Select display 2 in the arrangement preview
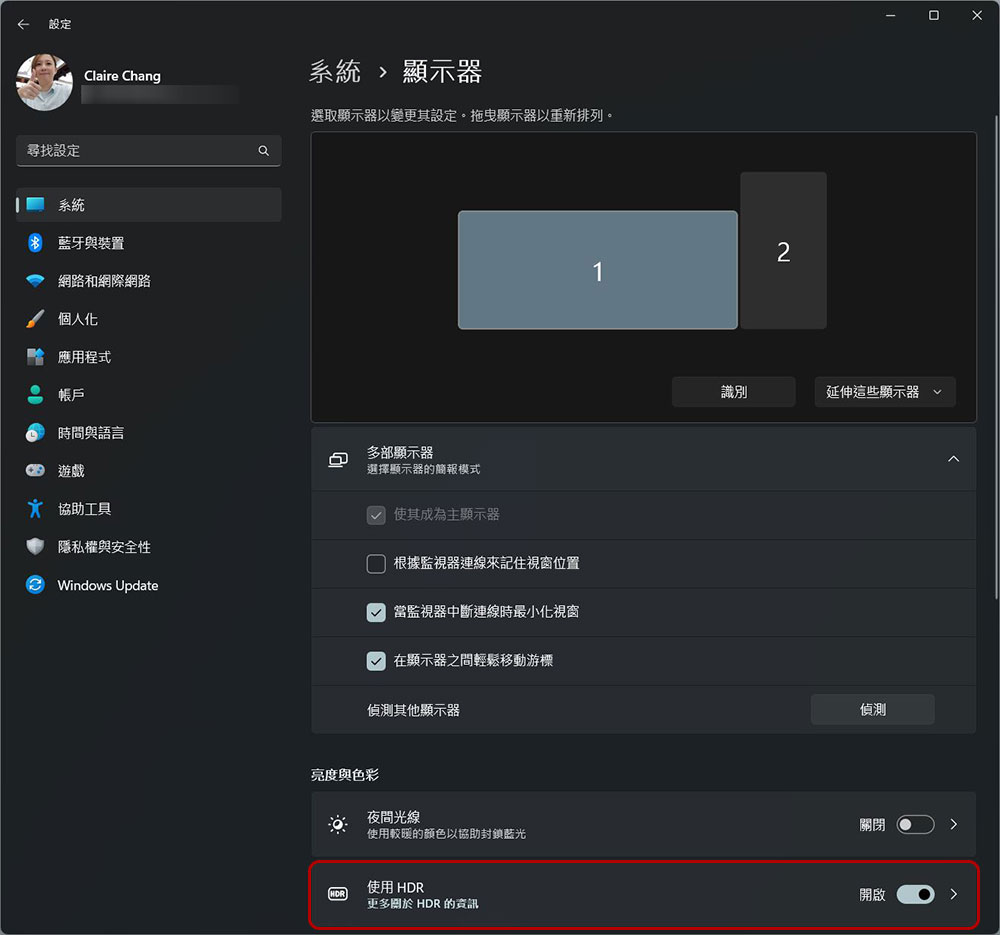 point(783,251)
